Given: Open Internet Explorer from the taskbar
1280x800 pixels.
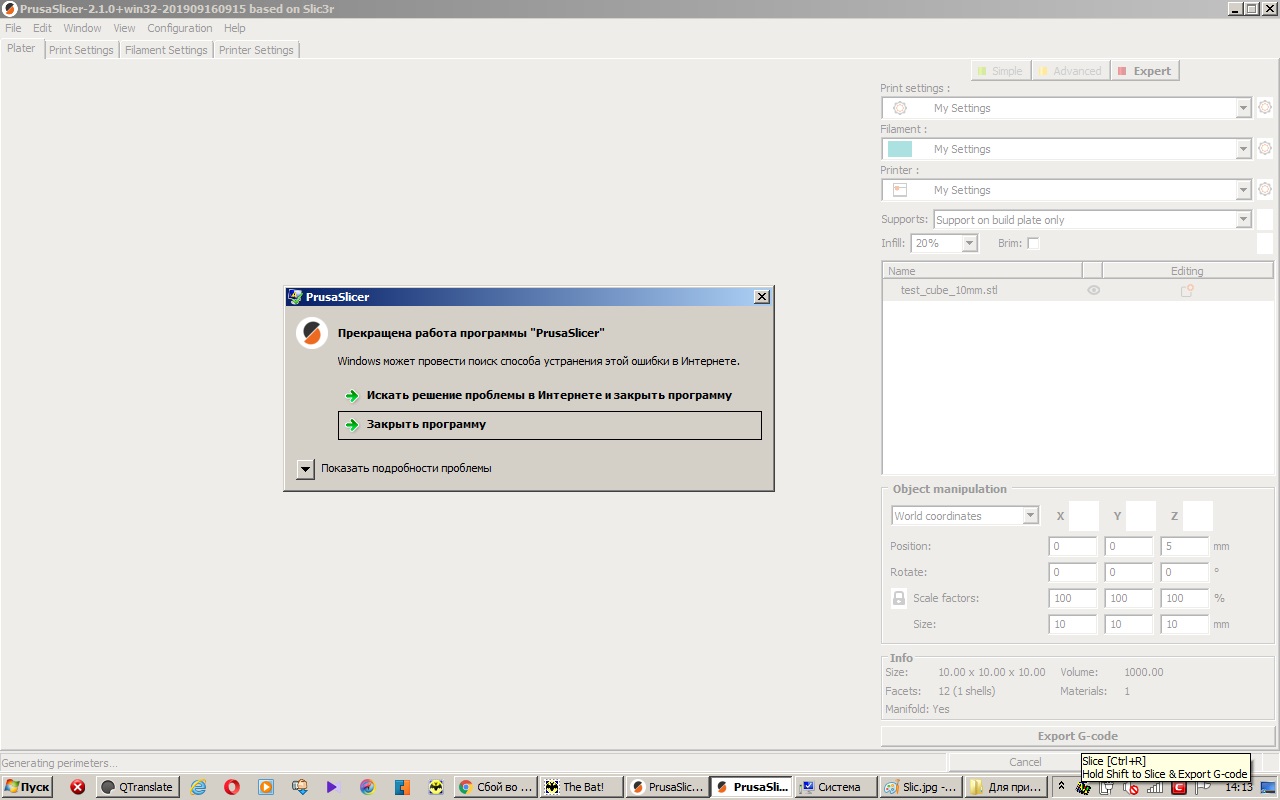Looking at the screenshot, I should pos(198,787).
